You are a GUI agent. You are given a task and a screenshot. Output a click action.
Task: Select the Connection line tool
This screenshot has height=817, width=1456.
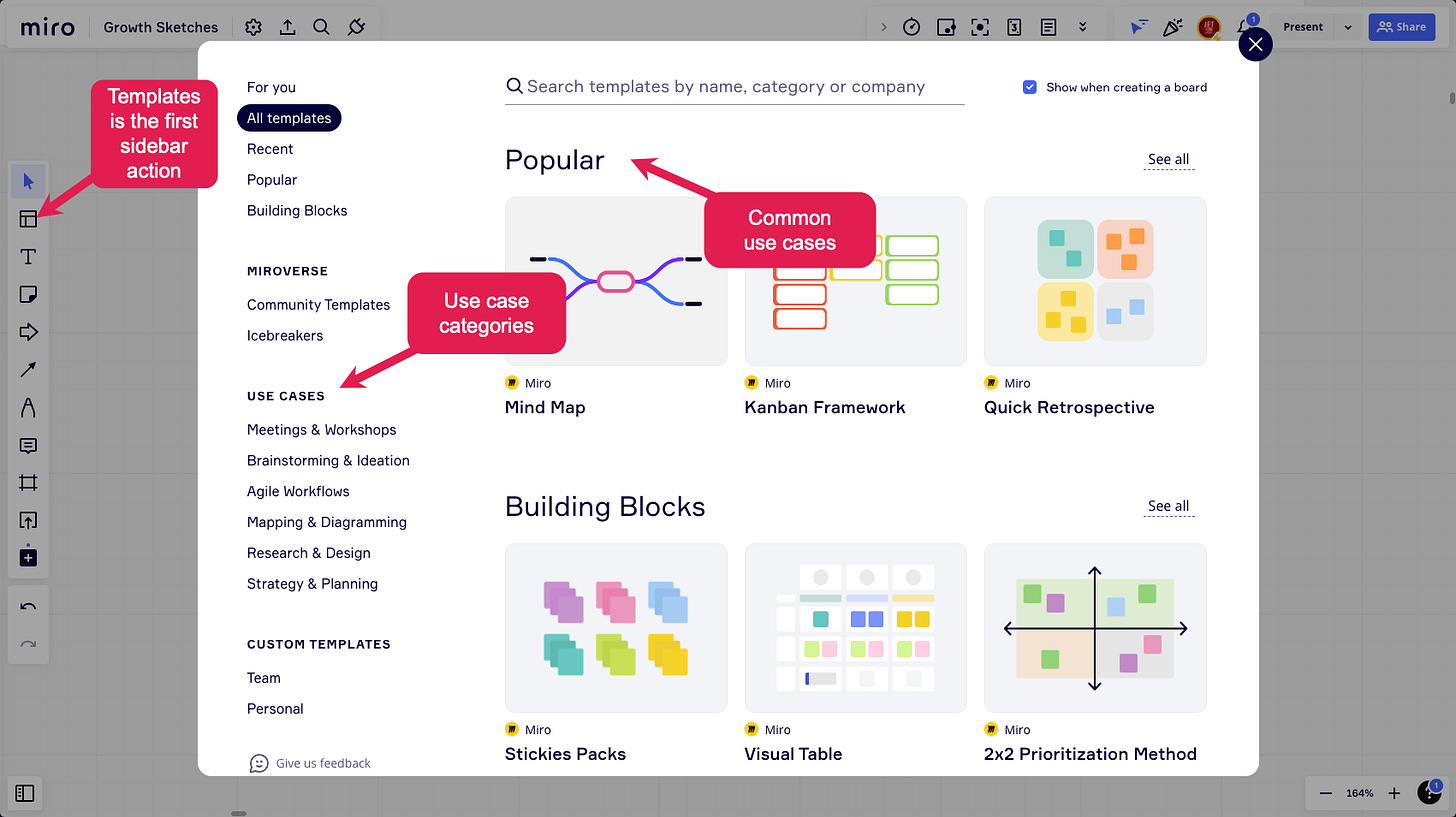tap(28, 370)
